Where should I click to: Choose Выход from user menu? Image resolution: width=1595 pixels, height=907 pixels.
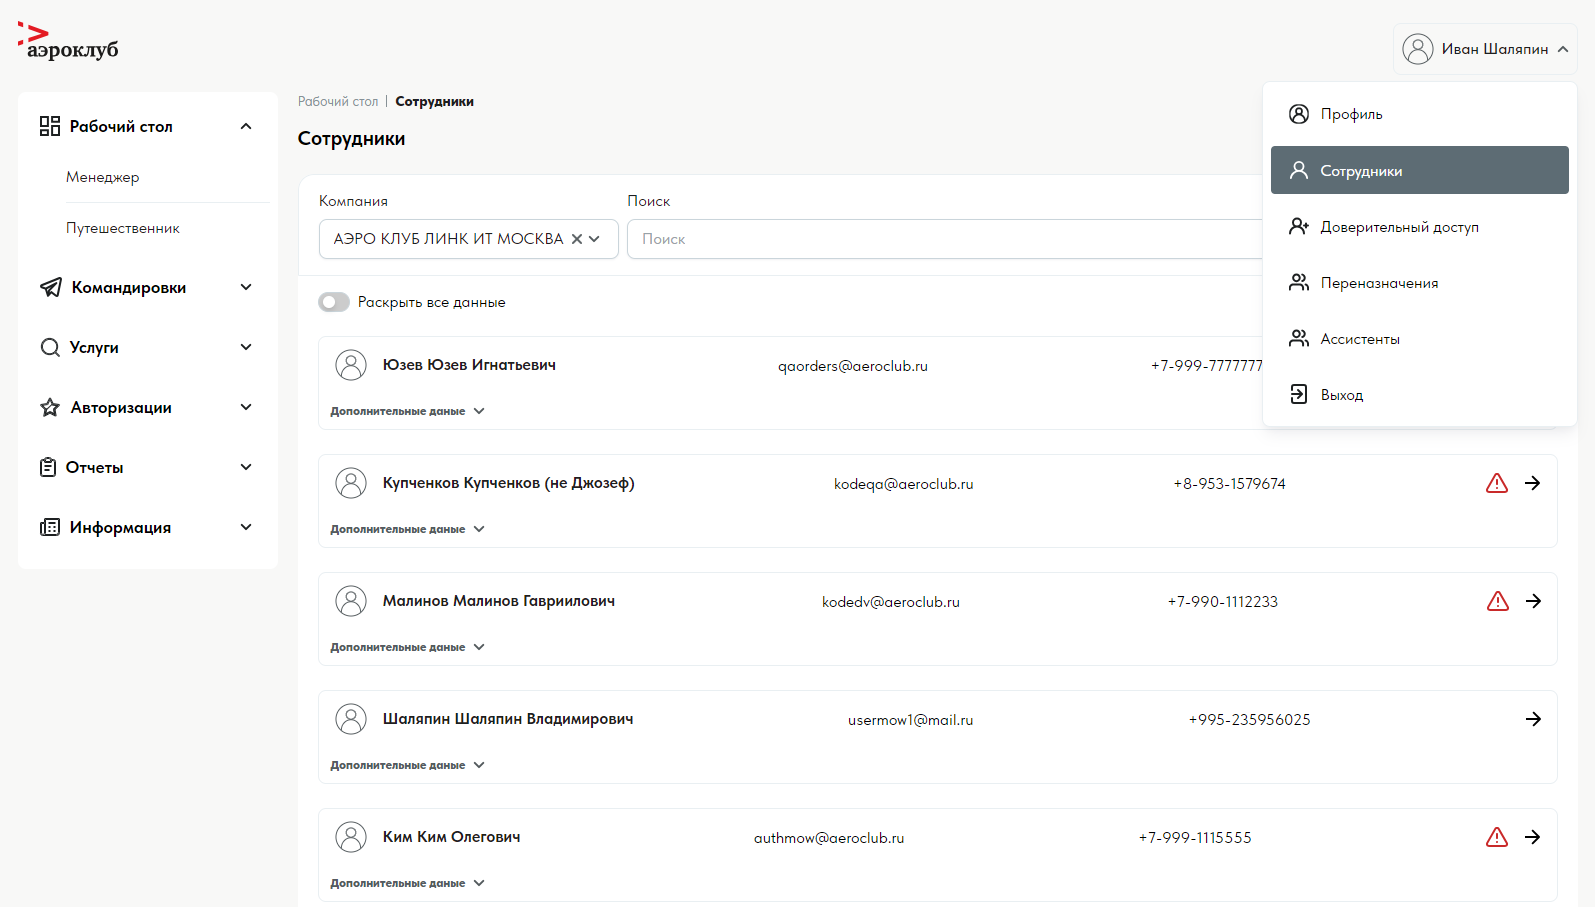click(1341, 395)
